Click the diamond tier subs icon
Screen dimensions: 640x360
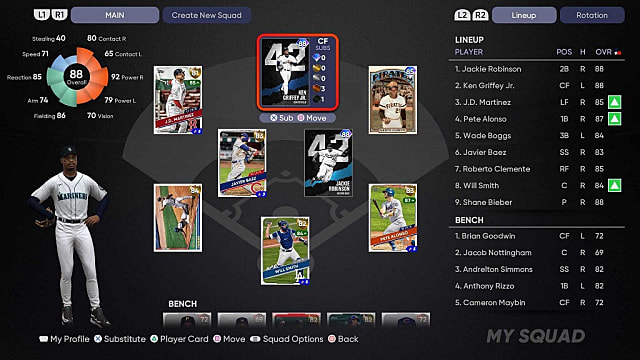[317, 58]
